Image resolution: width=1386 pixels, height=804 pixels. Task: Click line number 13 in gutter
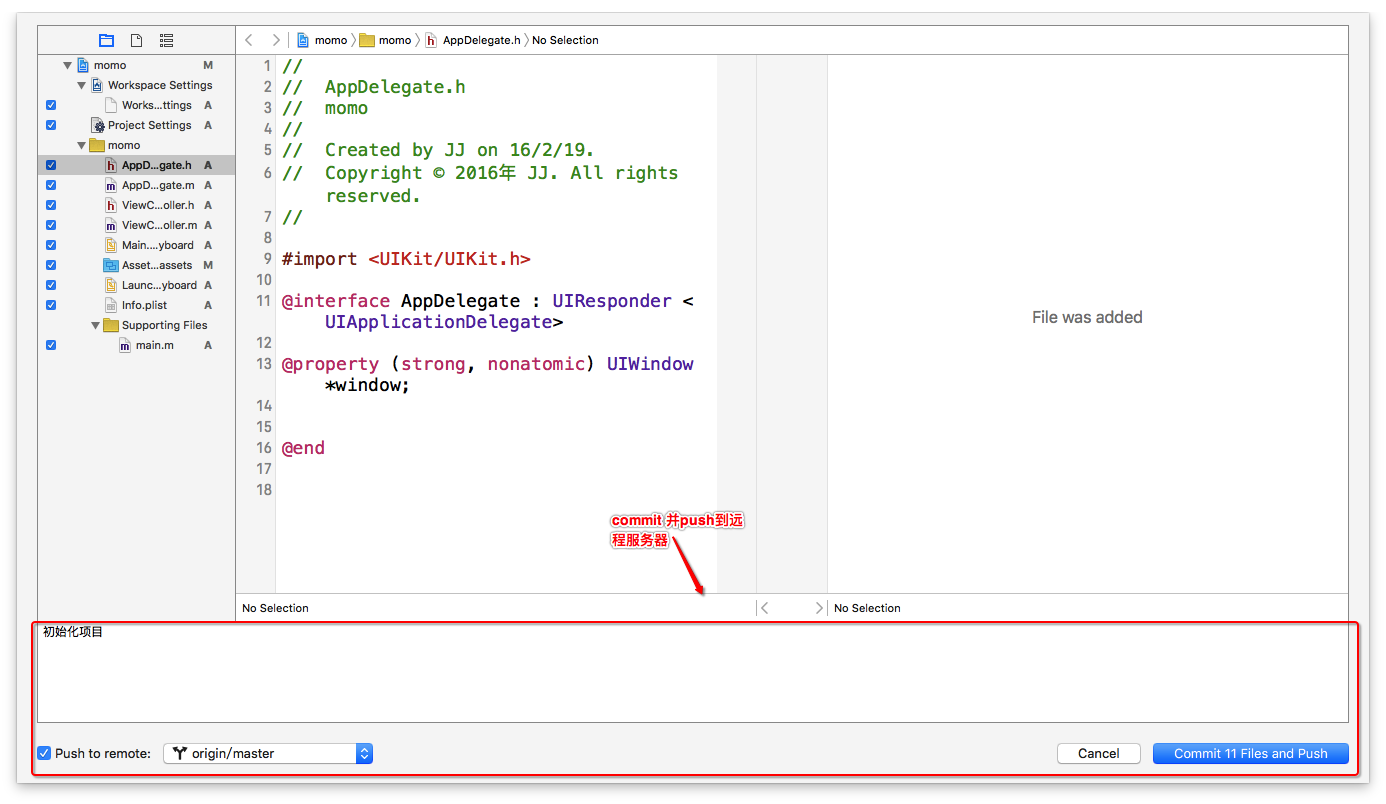point(264,364)
